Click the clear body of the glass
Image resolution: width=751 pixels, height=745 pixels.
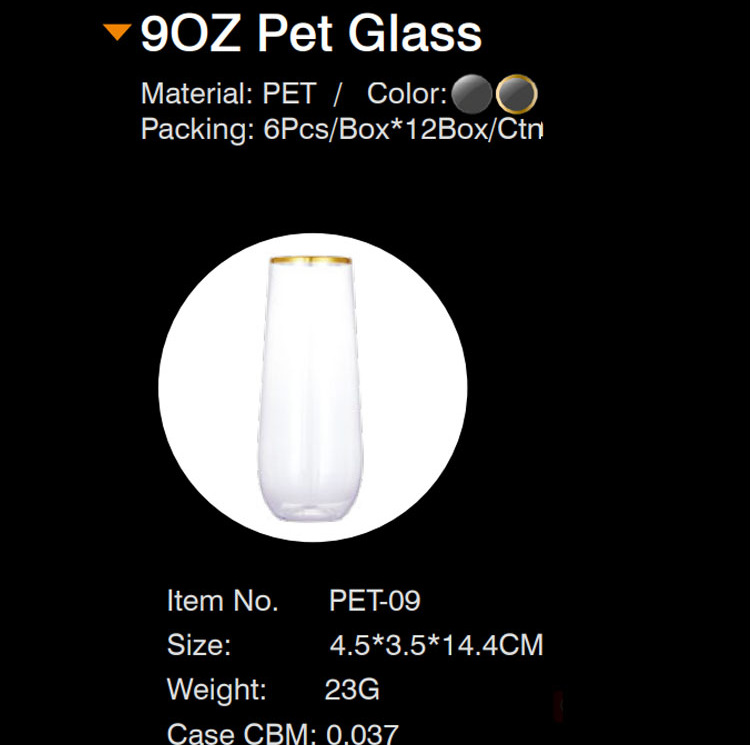[312, 400]
